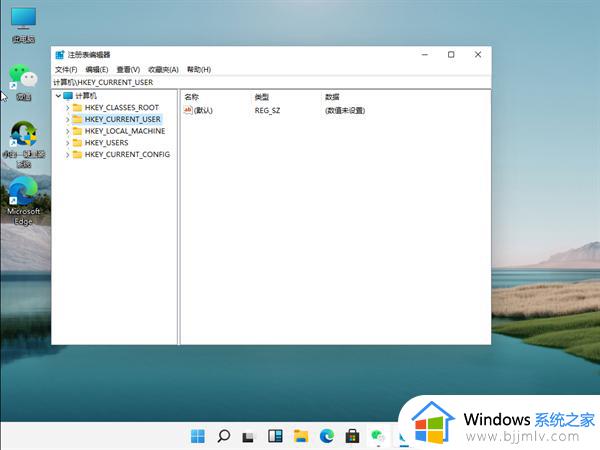Click the registry address bar path field

pyautogui.click(x=271, y=82)
